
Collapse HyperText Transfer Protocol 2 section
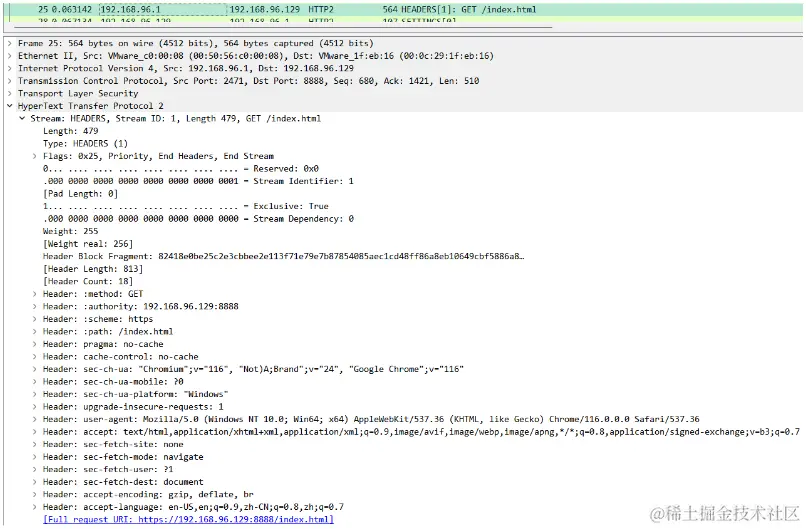10,106
